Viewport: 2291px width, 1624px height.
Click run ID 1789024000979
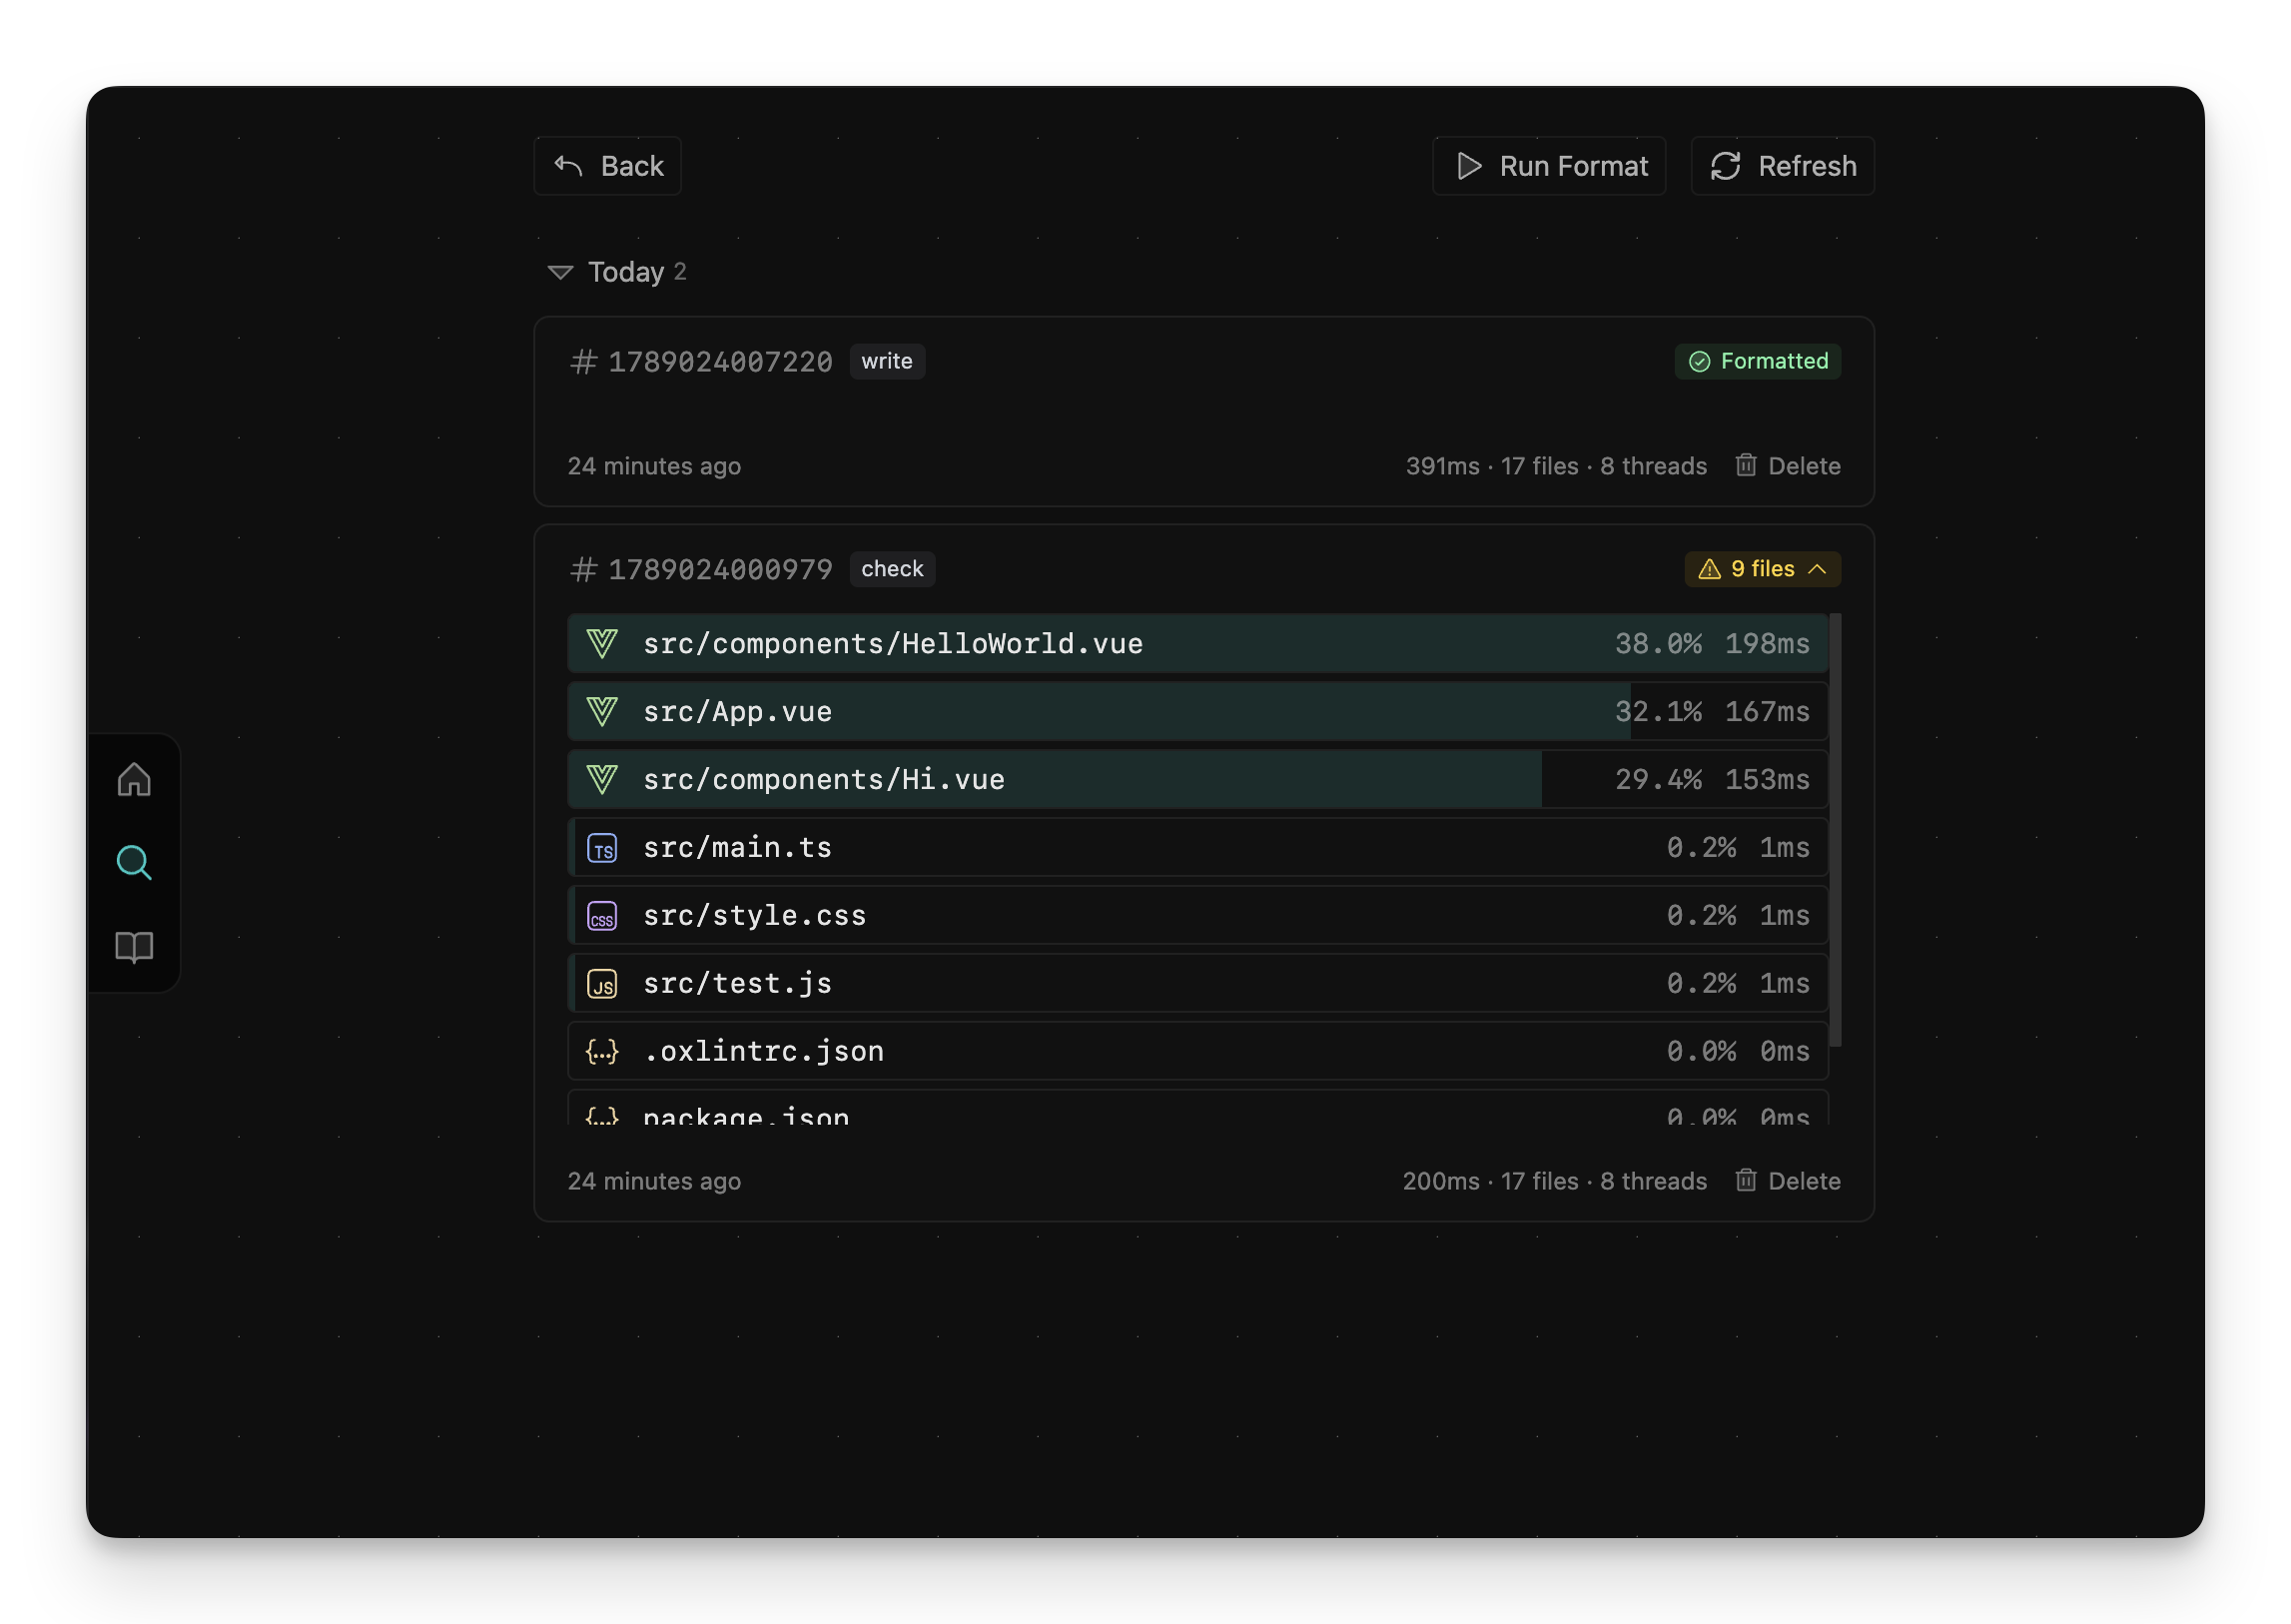coord(720,569)
